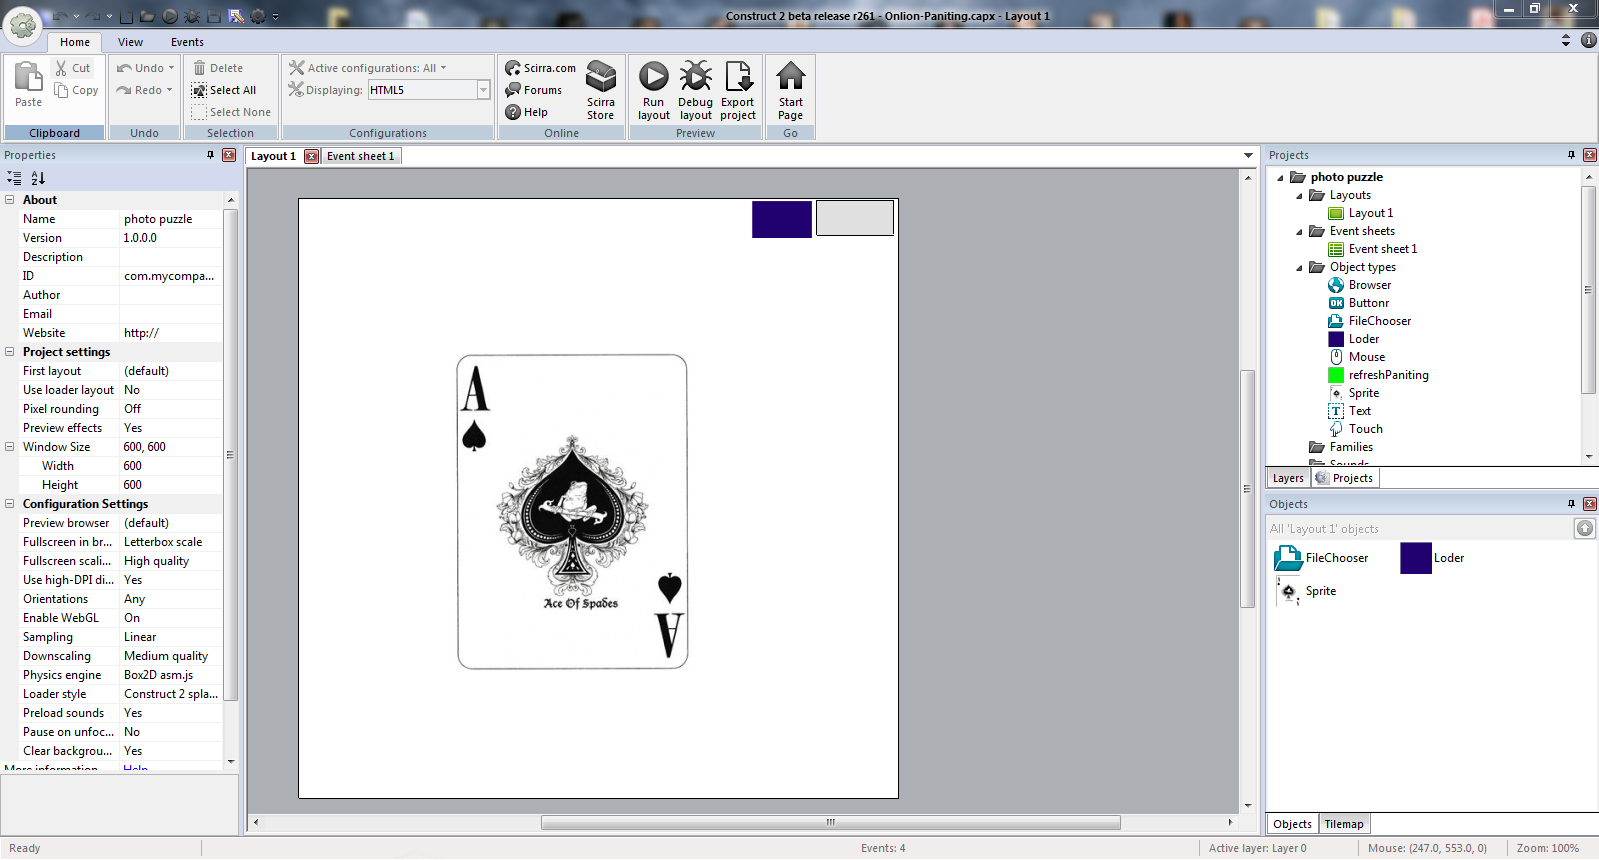Screen dimensions: 1599x860
Task: Open the Forums link icon
Action: [513, 90]
